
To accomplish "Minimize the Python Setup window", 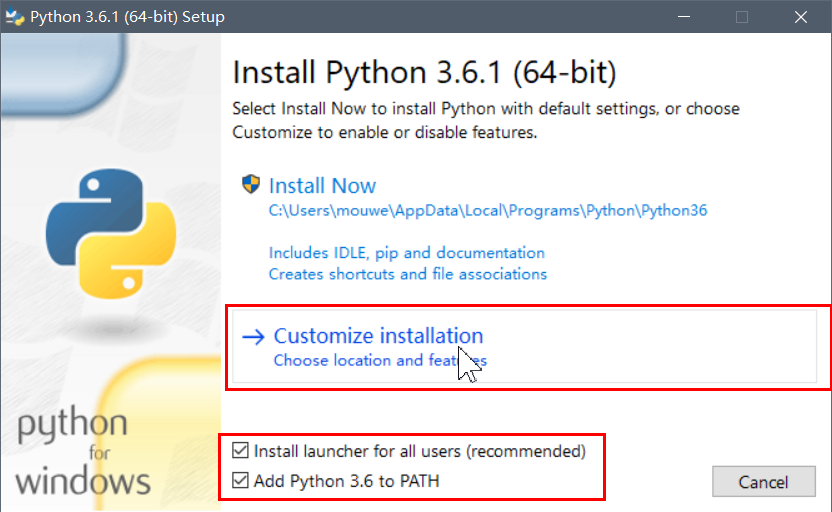I will (x=684, y=16).
